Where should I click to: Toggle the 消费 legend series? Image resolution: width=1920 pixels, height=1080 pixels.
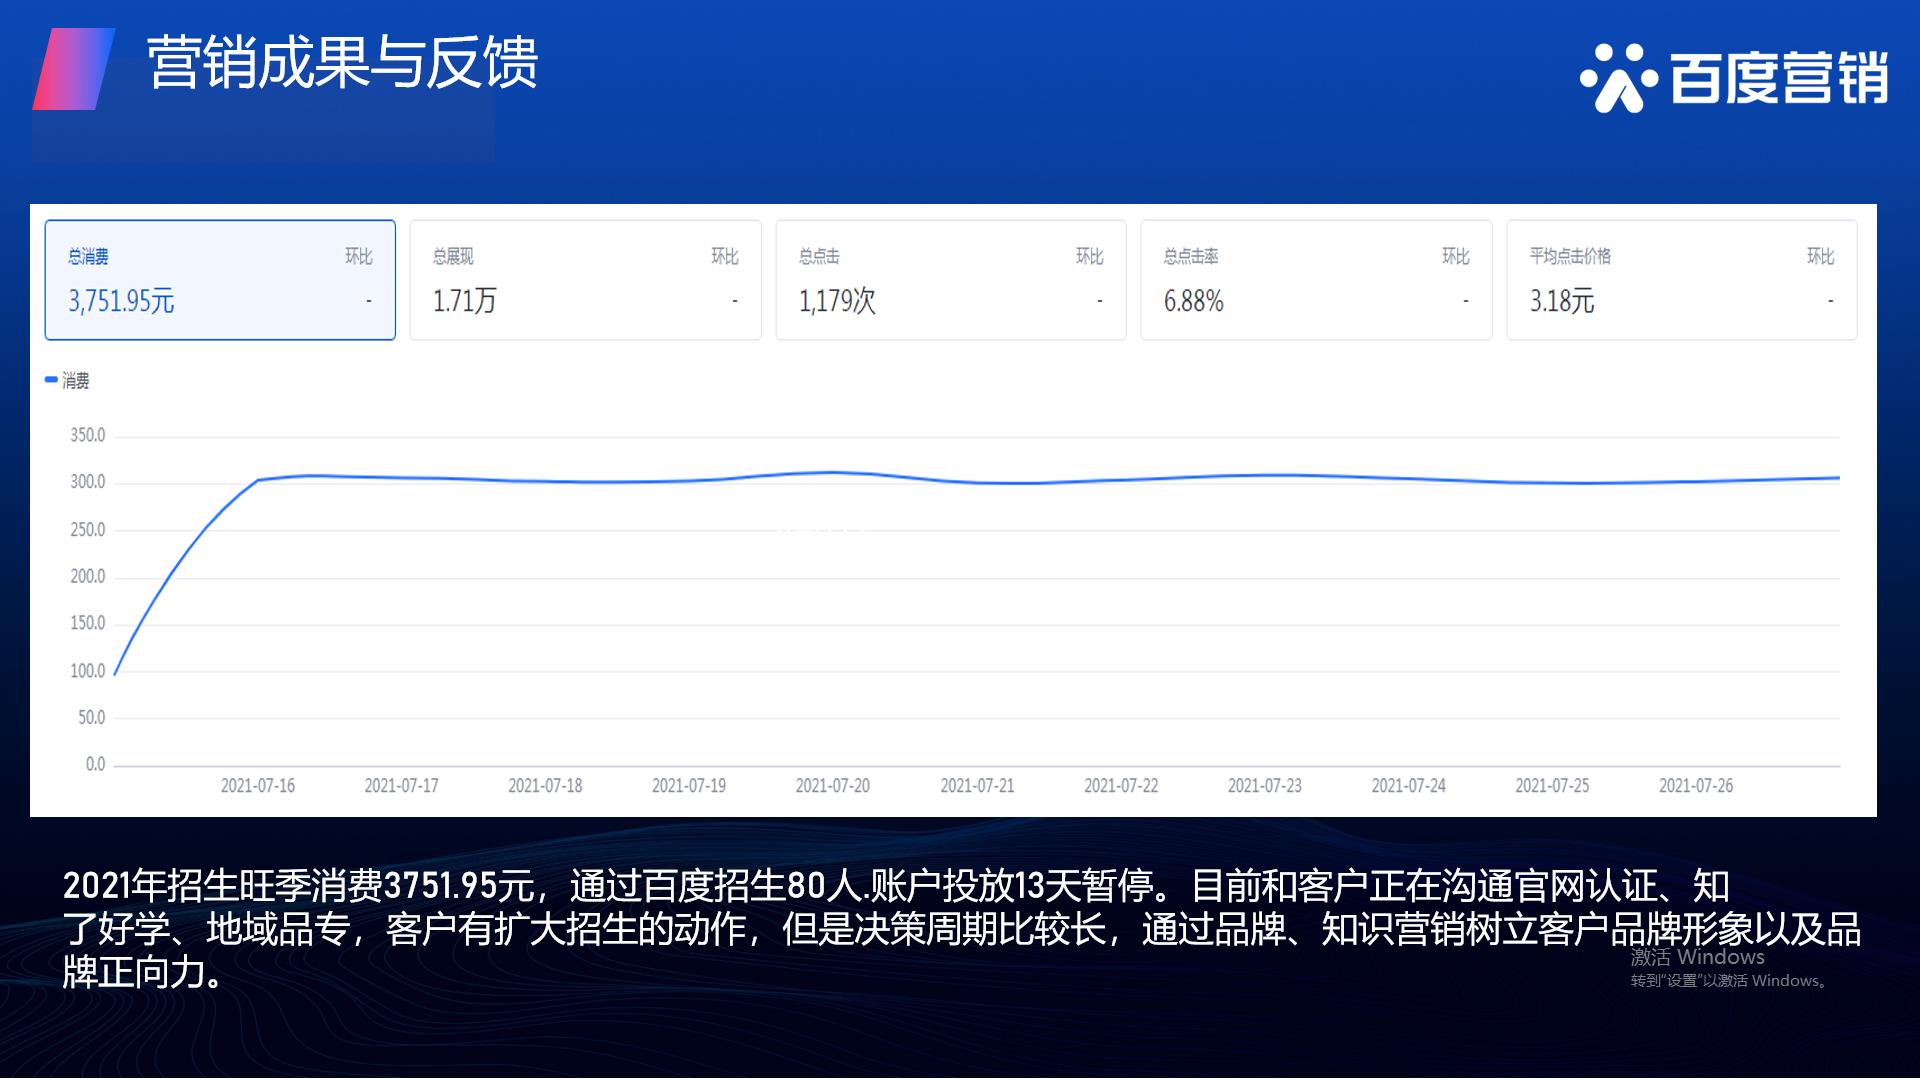click(68, 381)
